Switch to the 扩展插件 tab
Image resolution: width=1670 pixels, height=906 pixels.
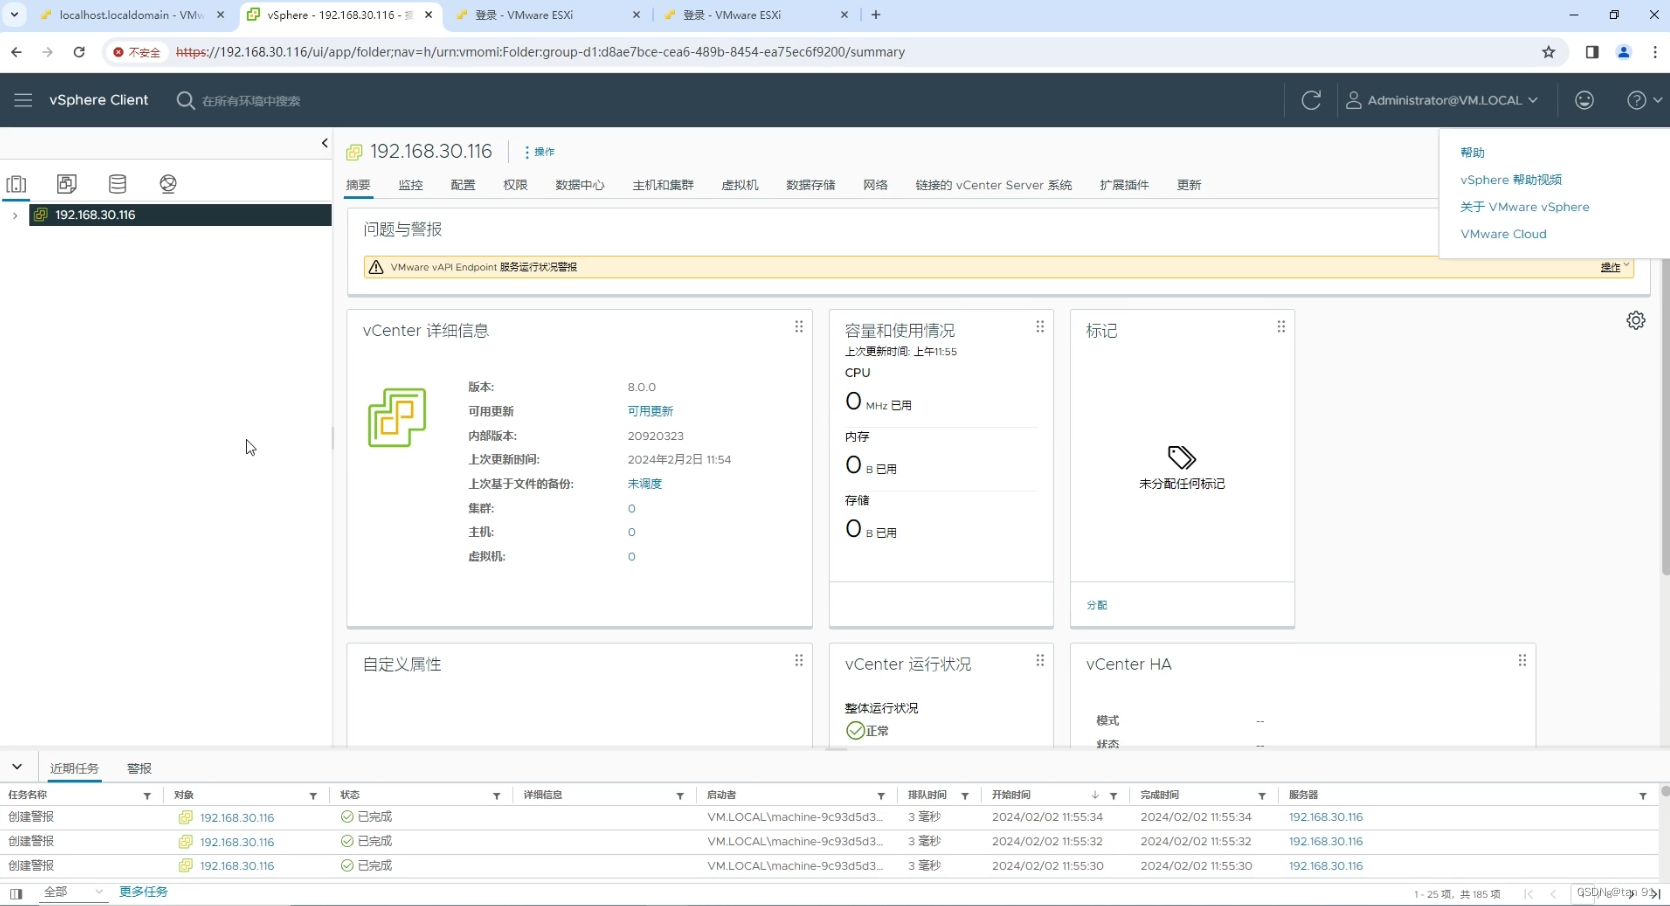[1124, 185]
